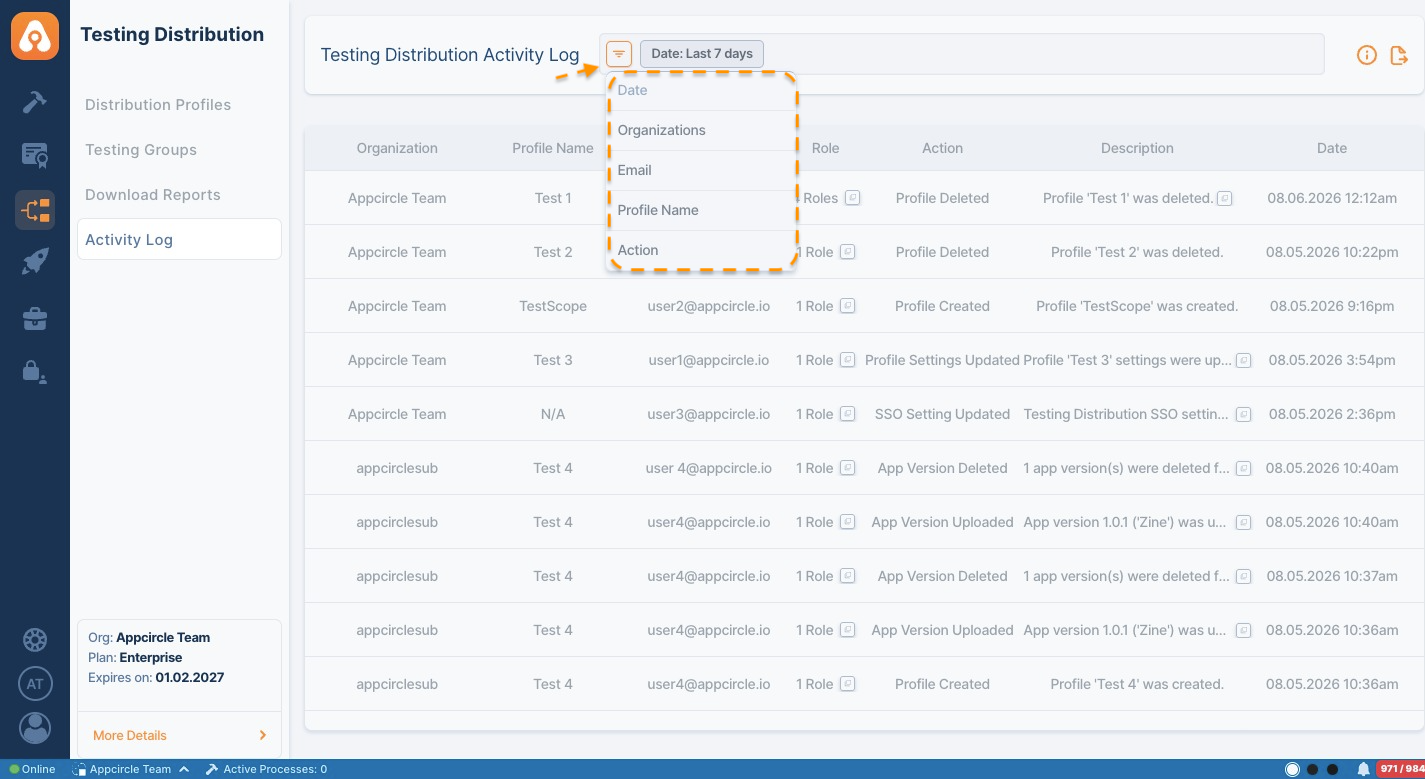Copy role icon in Test 1 Roles cell
This screenshot has width=1425, height=779.
852,198
